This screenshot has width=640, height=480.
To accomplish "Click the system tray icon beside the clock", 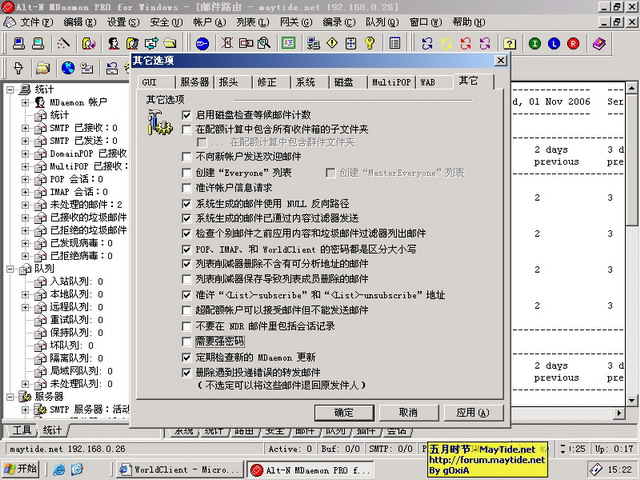I will pyautogui.click(x=596, y=470).
